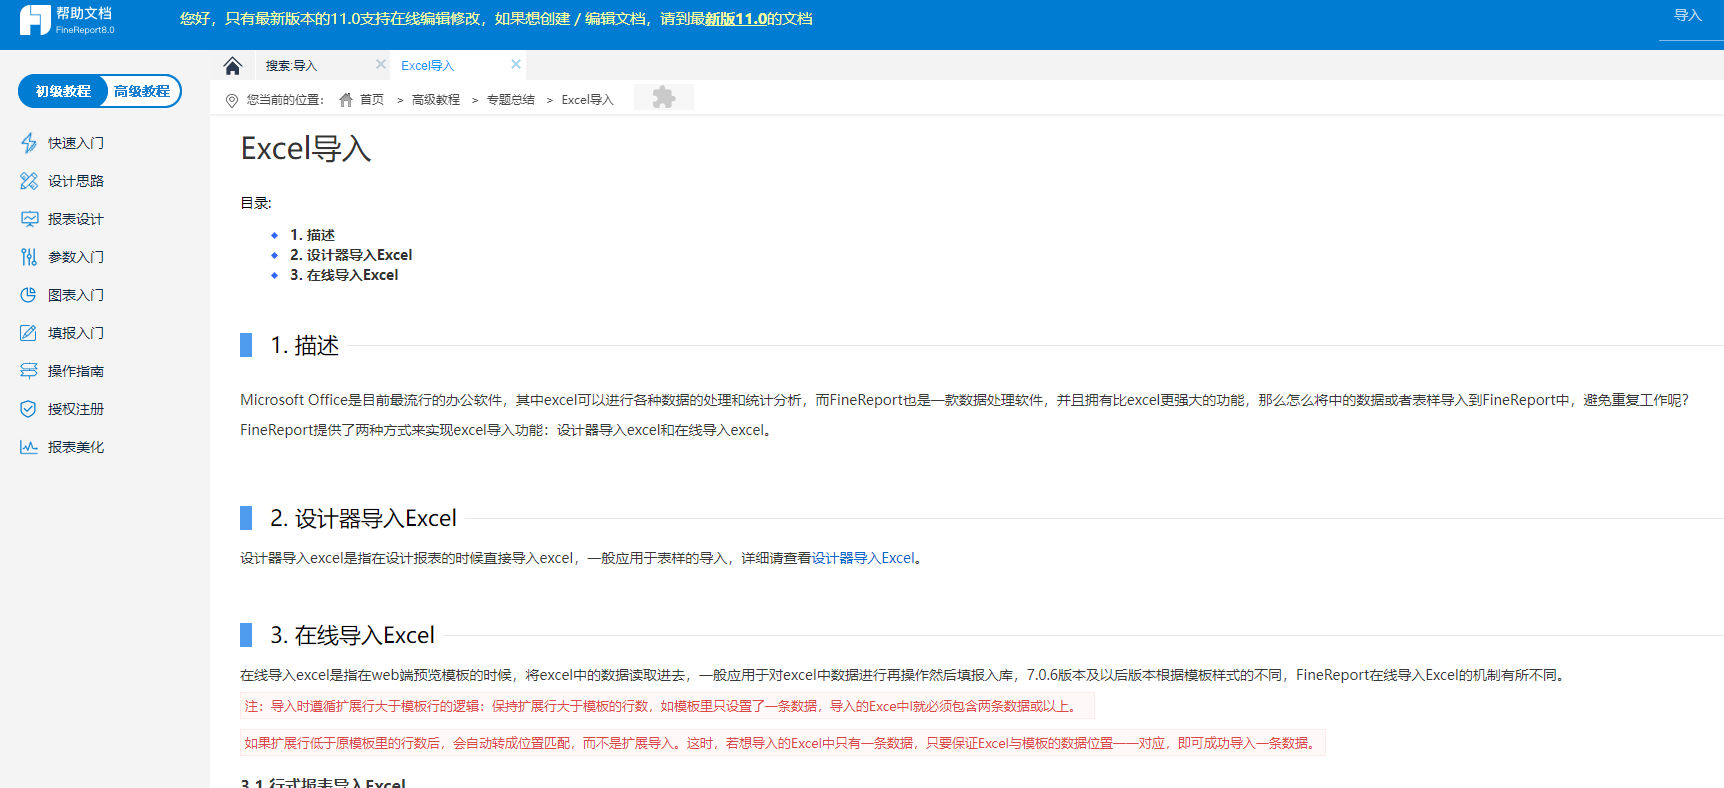The width and height of the screenshot is (1724, 788).
Task: Go to 首页 in breadcrumb
Action: coord(372,100)
